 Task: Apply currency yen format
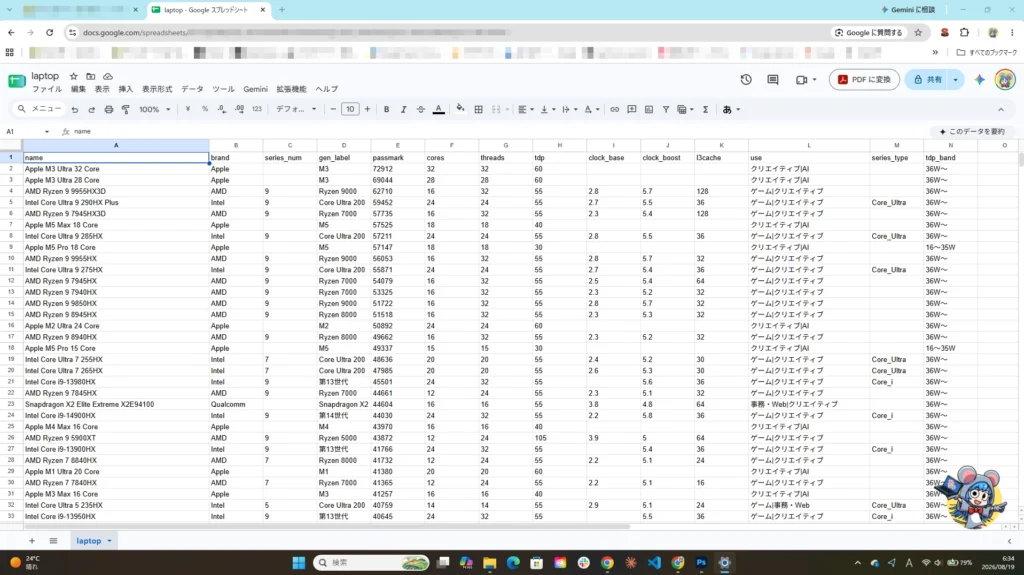[187, 110]
